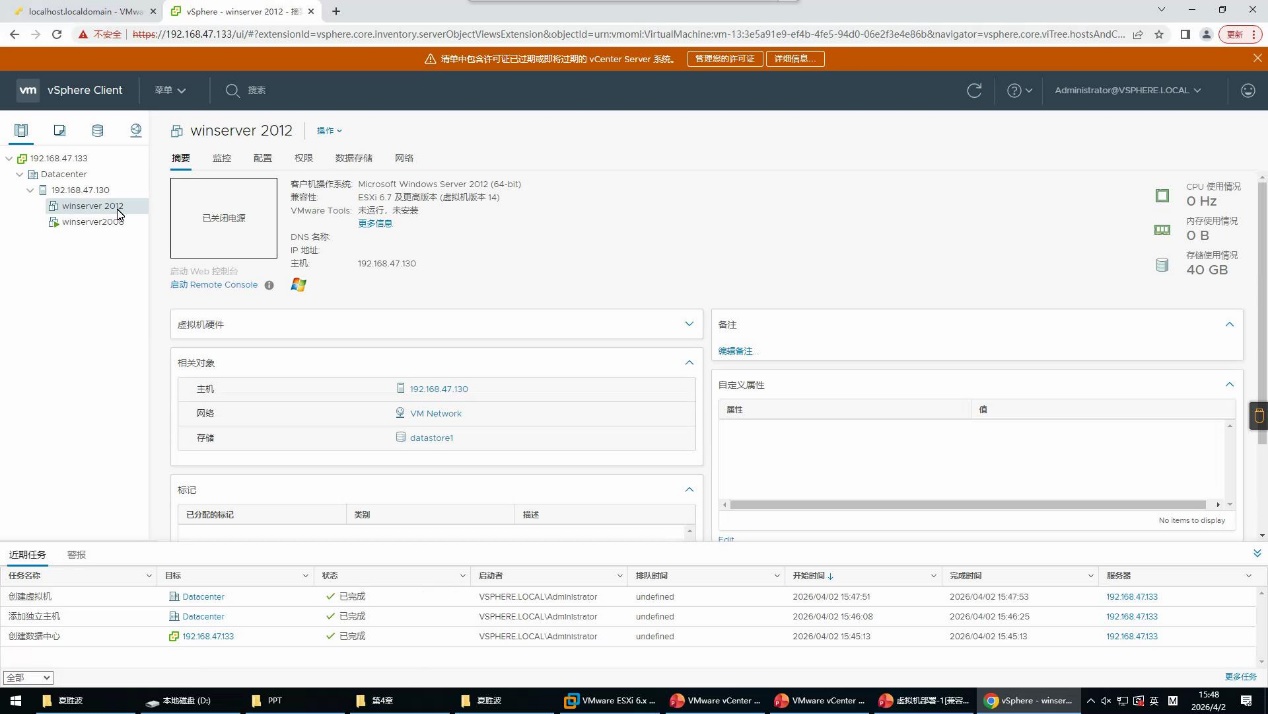Open the VM Network link

point(436,413)
